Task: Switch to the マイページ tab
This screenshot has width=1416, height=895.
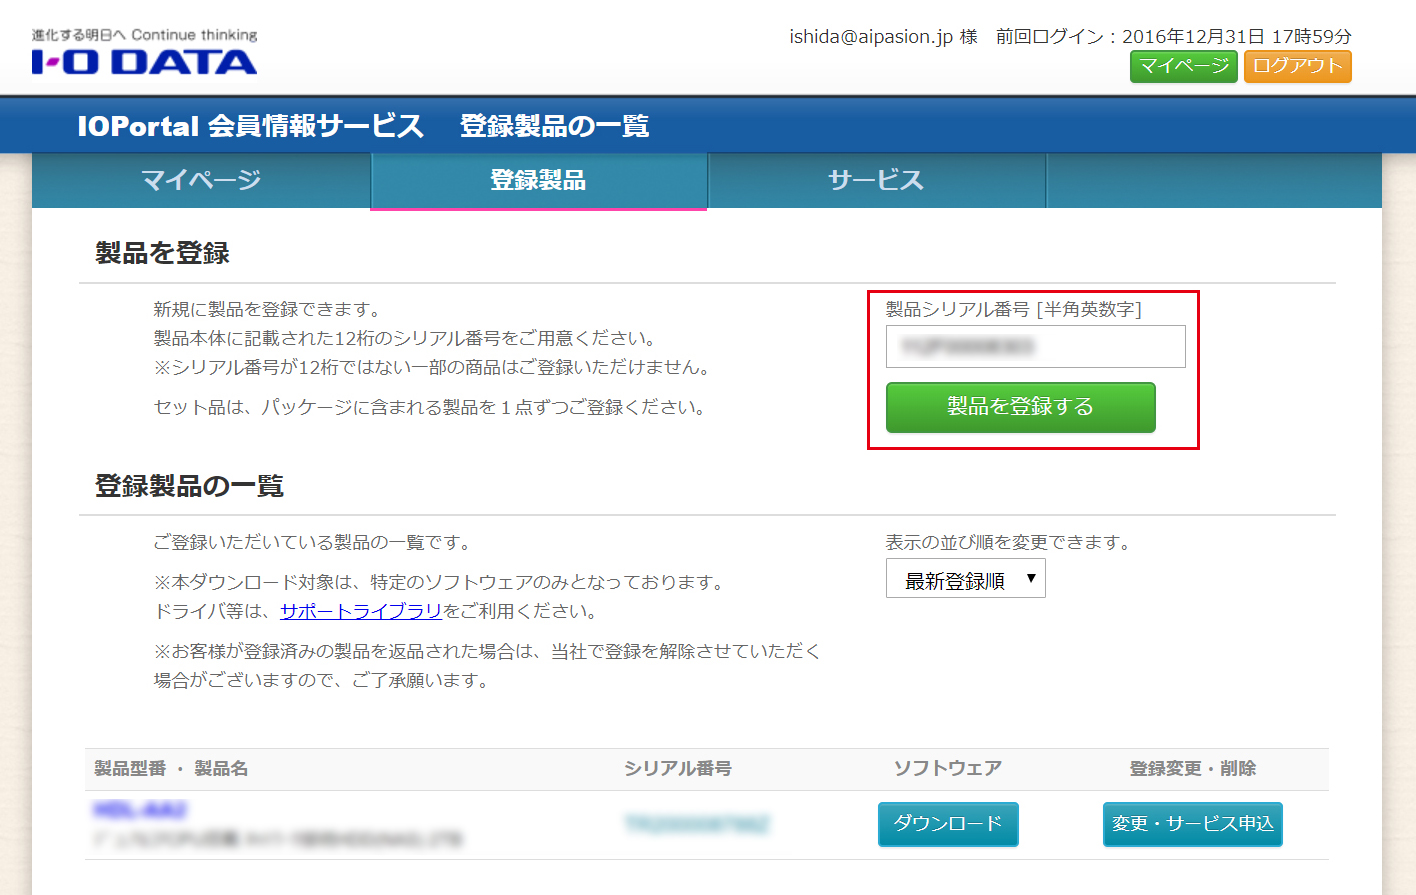Action: [201, 180]
